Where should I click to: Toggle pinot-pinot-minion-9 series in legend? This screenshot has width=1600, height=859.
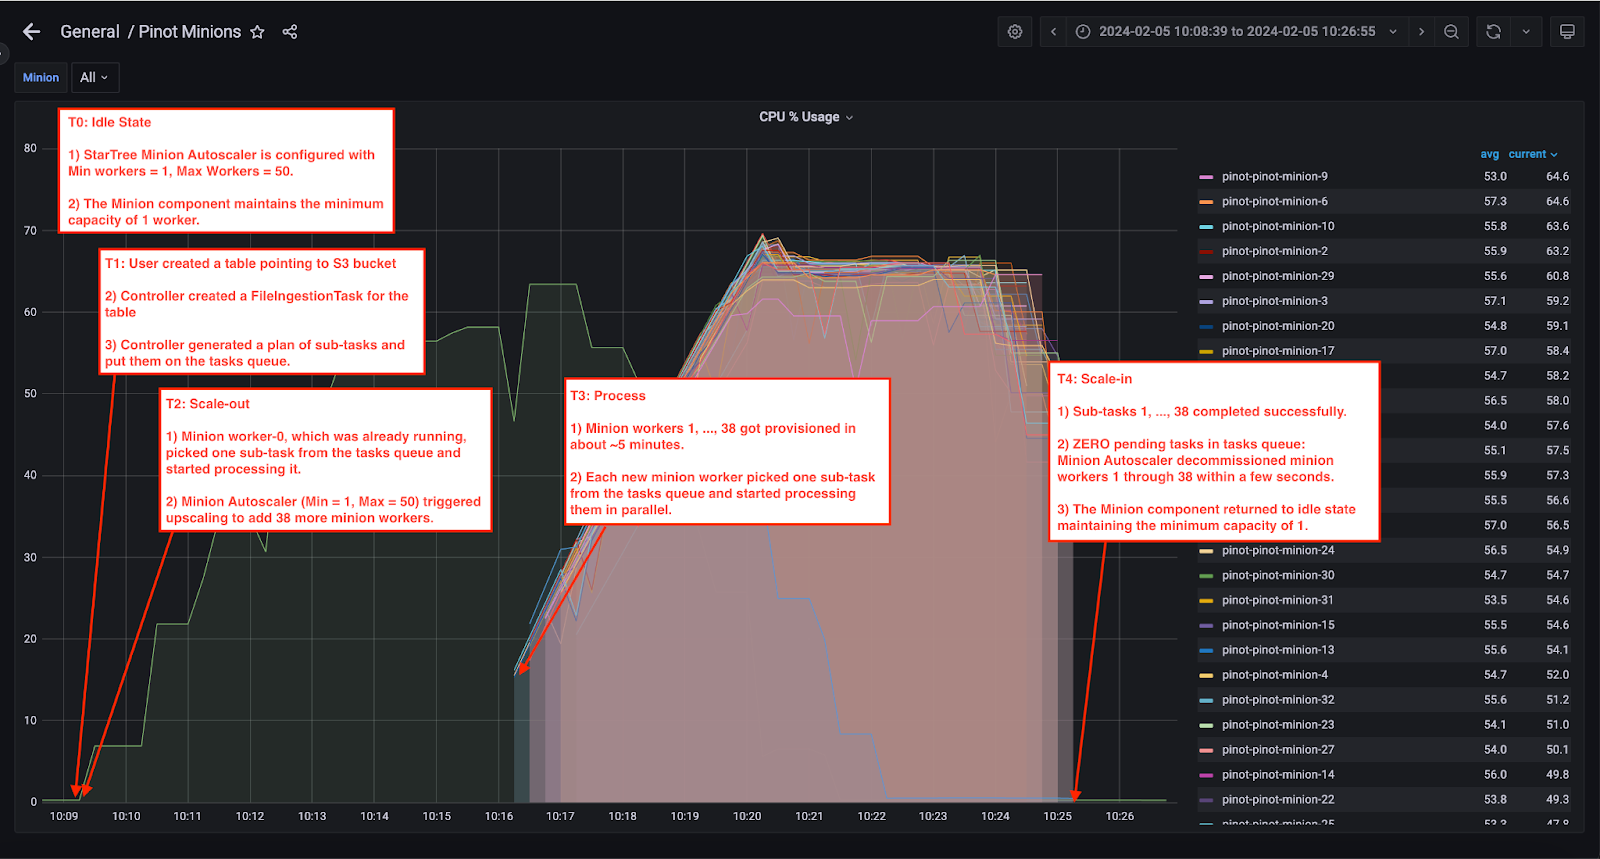(x=1274, y=176)
